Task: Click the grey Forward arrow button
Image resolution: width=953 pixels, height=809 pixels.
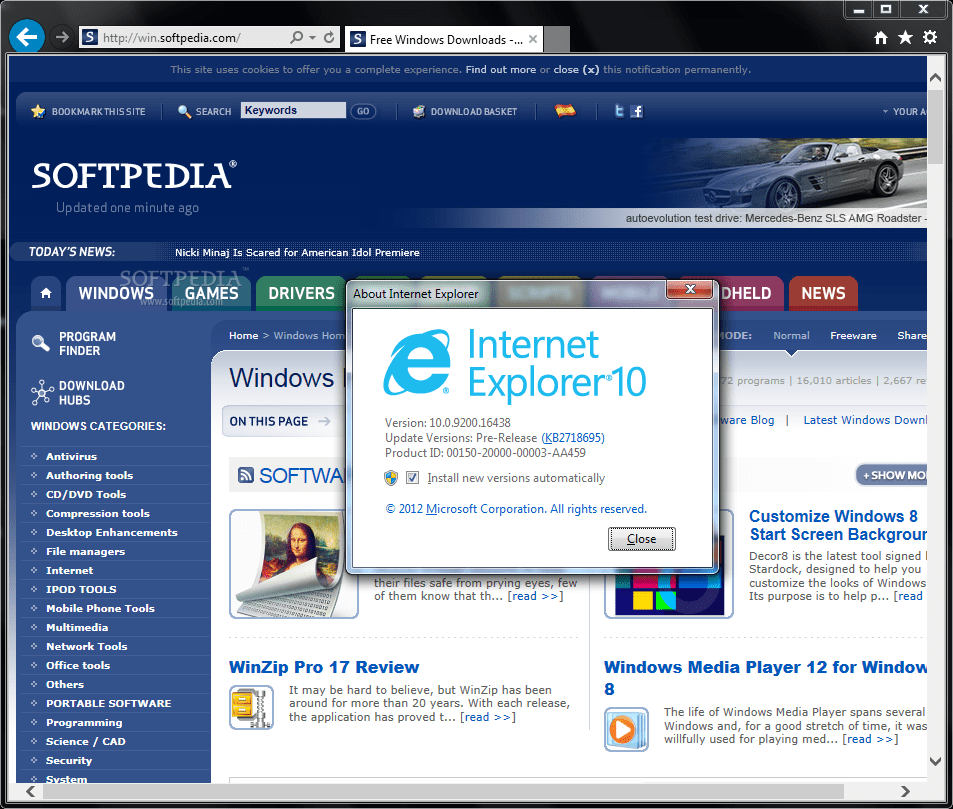Action: pos(62,37)
